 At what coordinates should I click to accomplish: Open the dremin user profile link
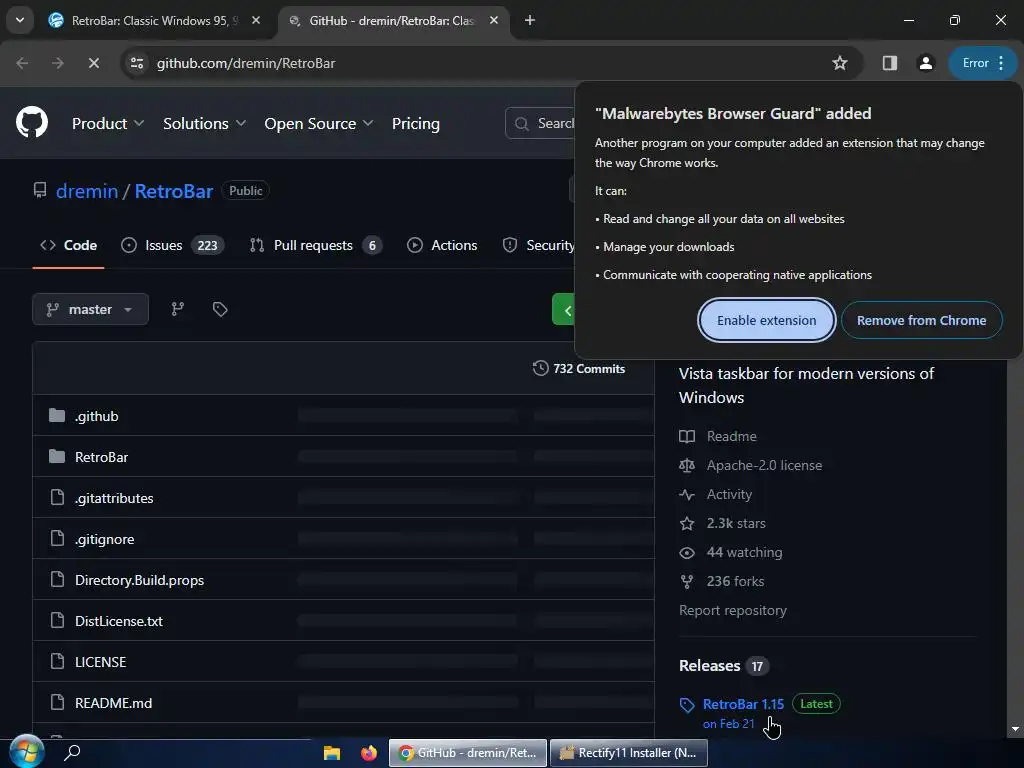87,191
